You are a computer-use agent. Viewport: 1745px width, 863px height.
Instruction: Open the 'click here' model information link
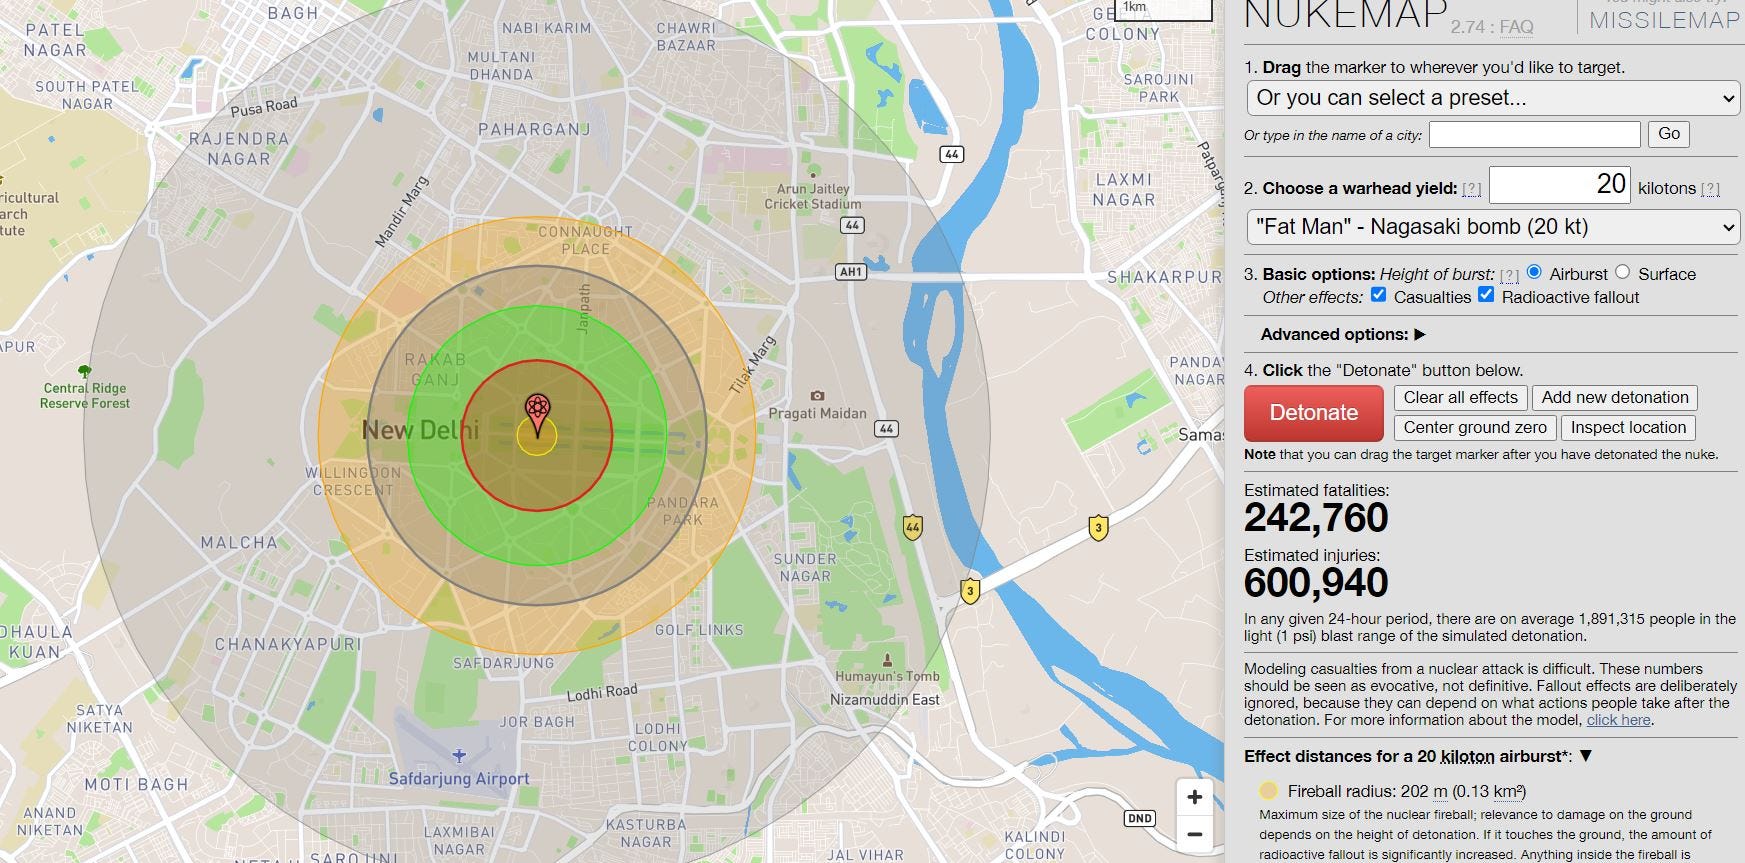pos(1619,720)
